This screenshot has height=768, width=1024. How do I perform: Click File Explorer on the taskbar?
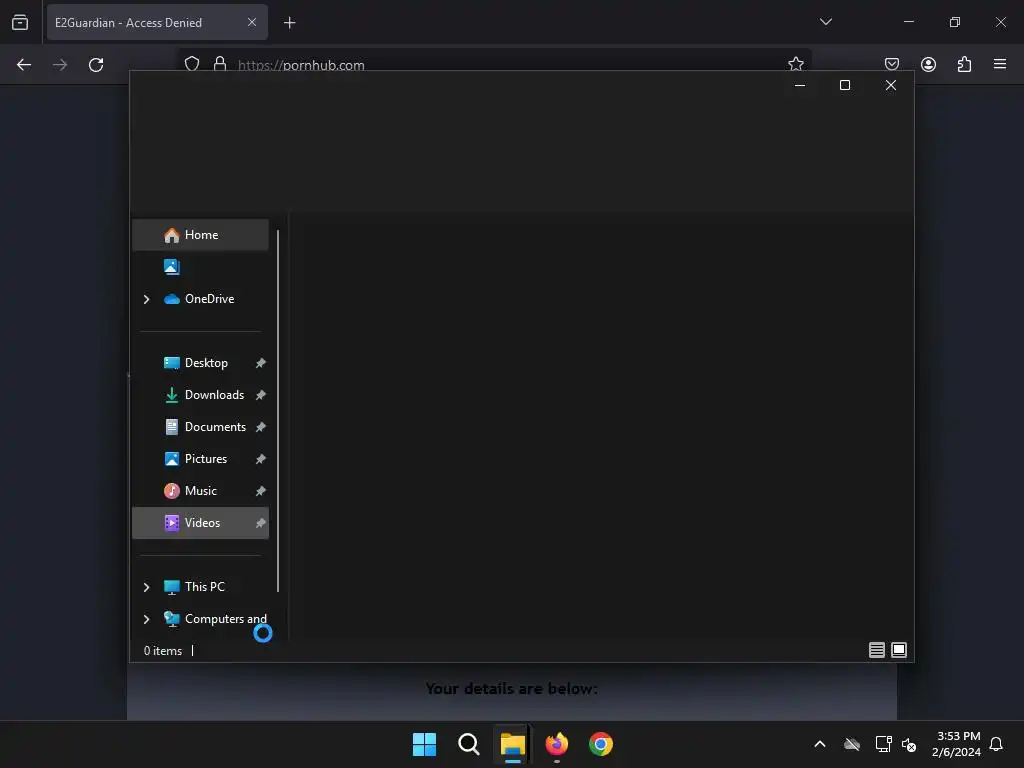[x=513, y=744]
